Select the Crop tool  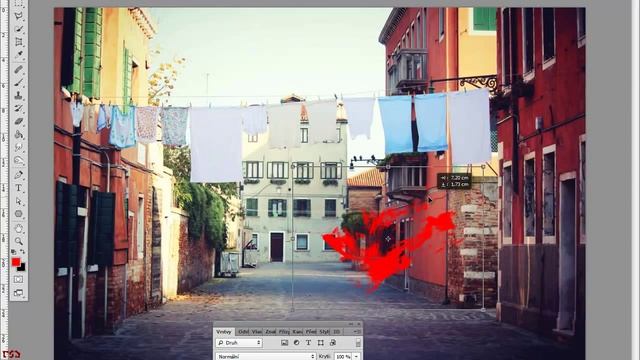pos(18,42)
